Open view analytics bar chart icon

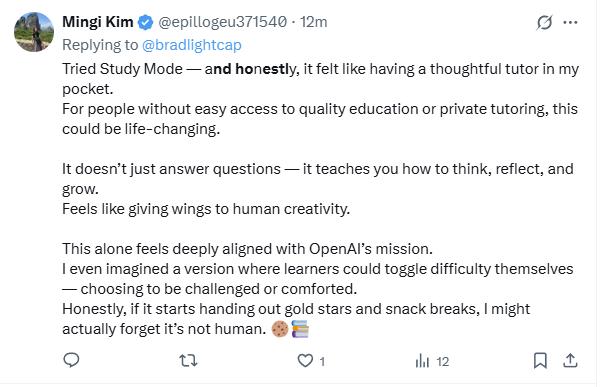click(422, 361)
